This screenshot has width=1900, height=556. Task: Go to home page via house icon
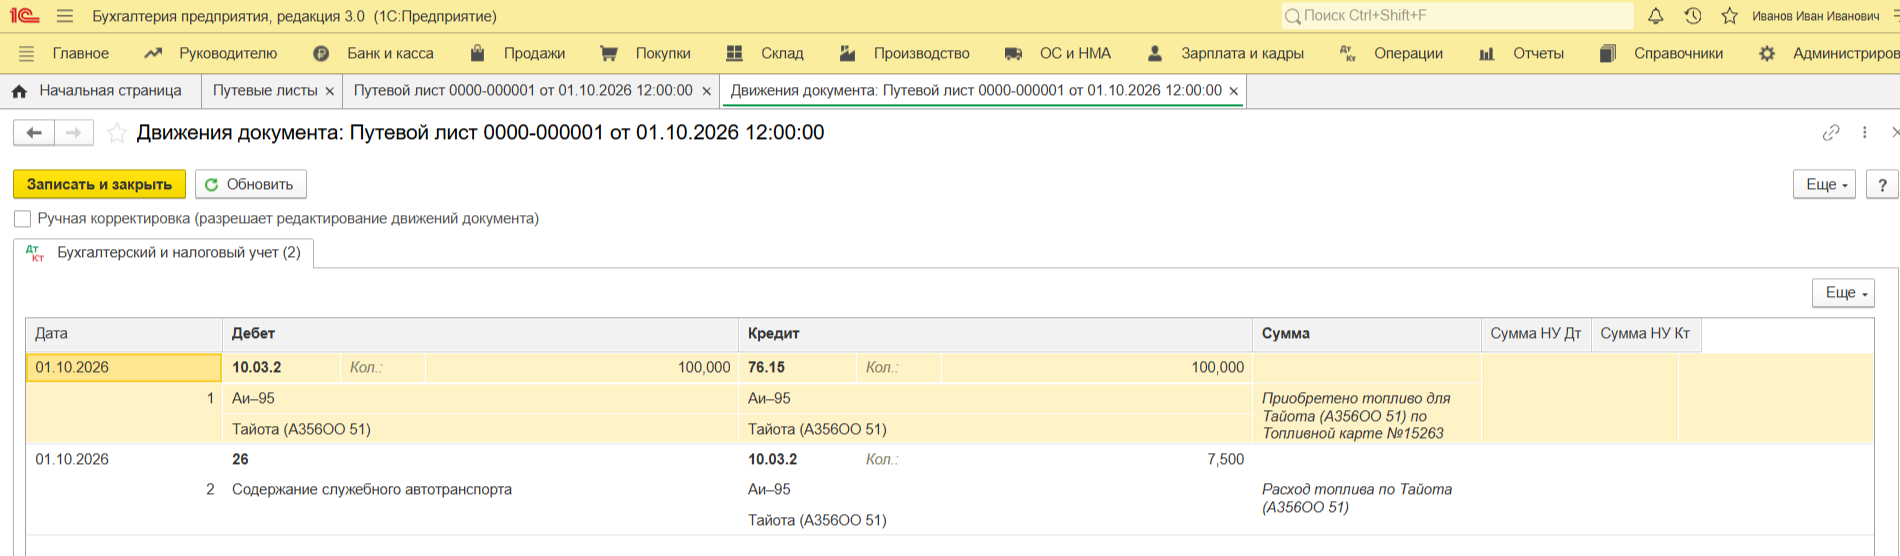pos(20,91)
